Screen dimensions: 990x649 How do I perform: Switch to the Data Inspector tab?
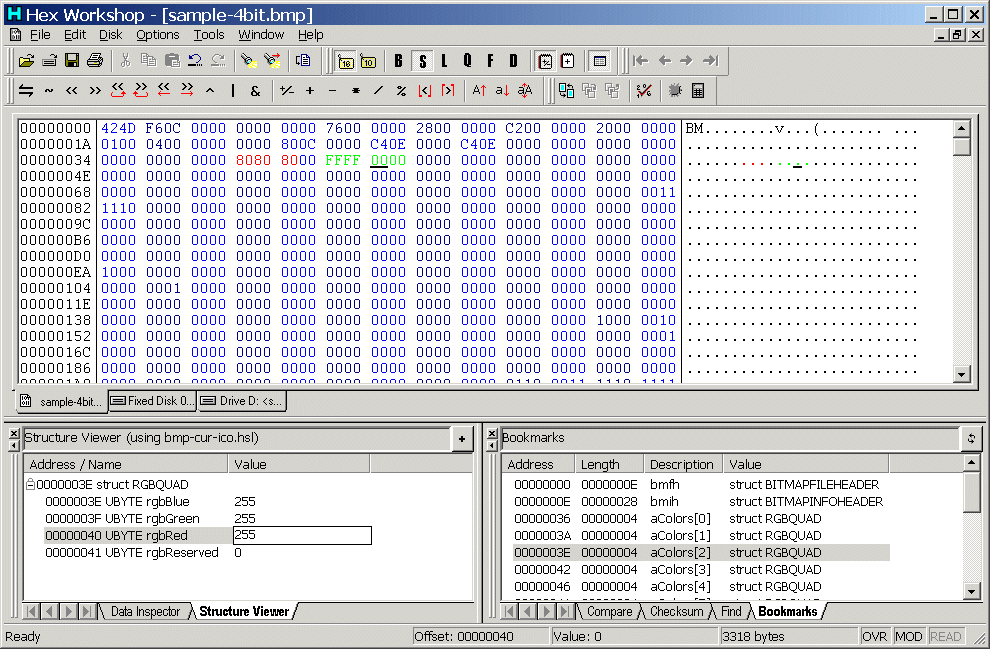(145, 612)
